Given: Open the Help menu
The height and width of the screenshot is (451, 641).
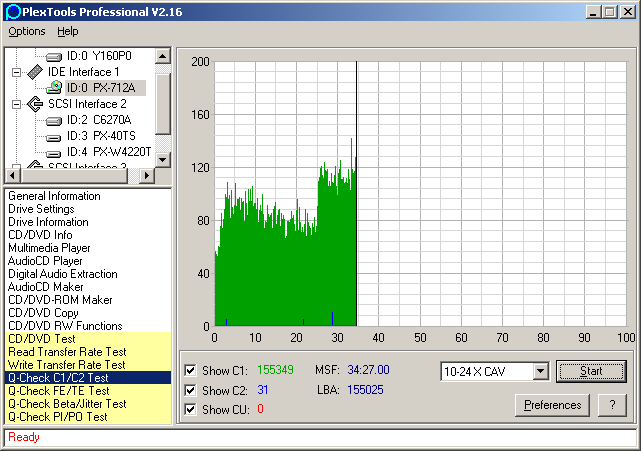Looking at the screenshot, I should [x=68, y=31].
